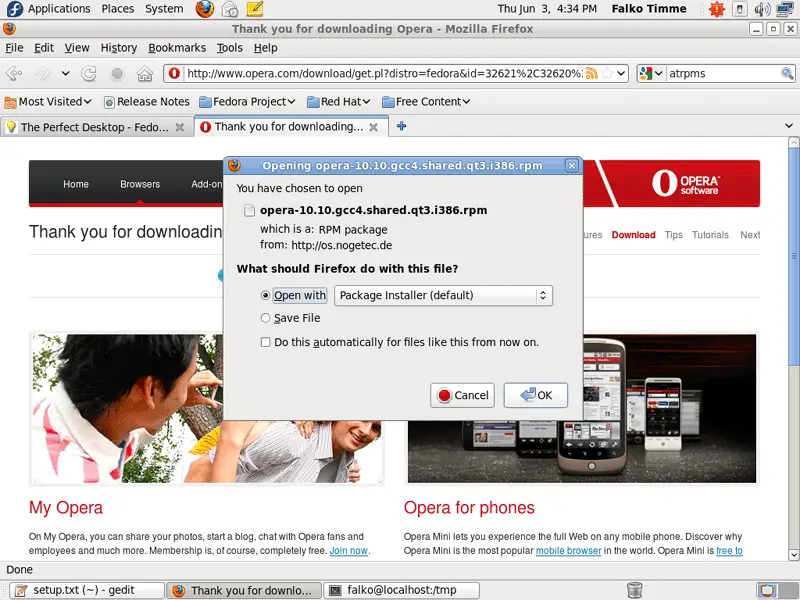Select the Save File radio button

(265, 318)
